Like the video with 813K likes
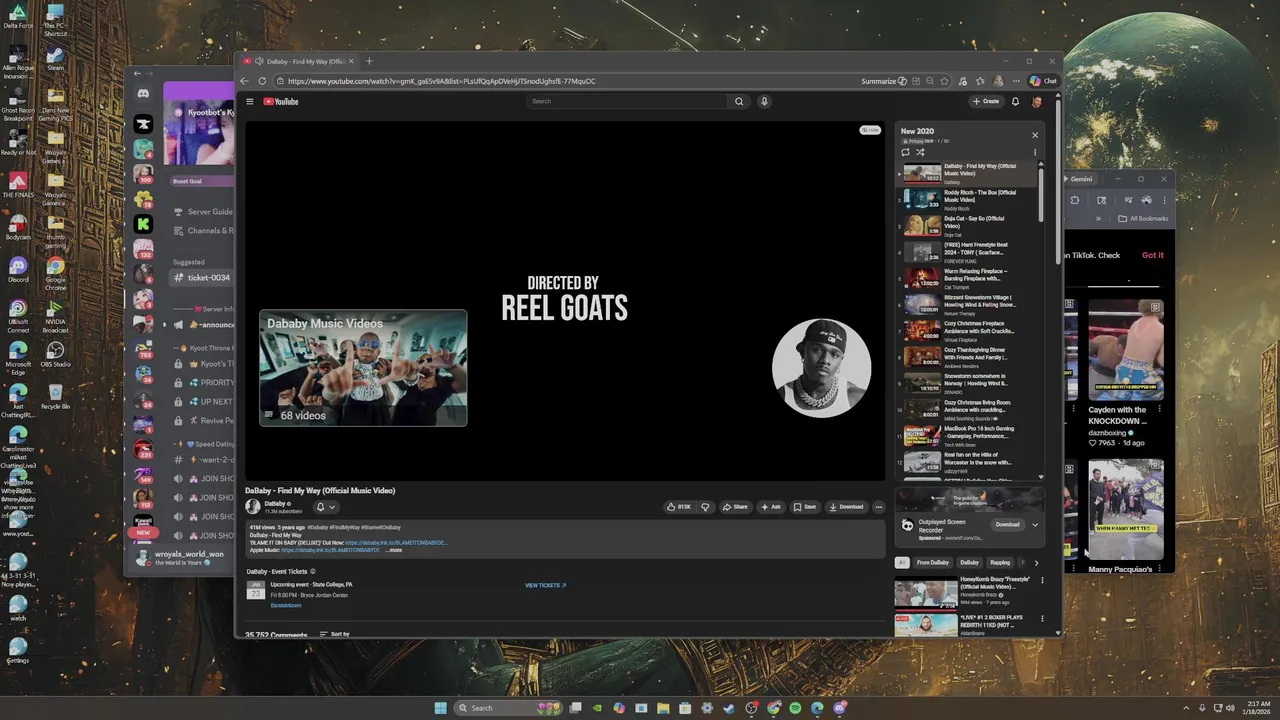Screen dimensions: 1280x720 tap(679, 507)
